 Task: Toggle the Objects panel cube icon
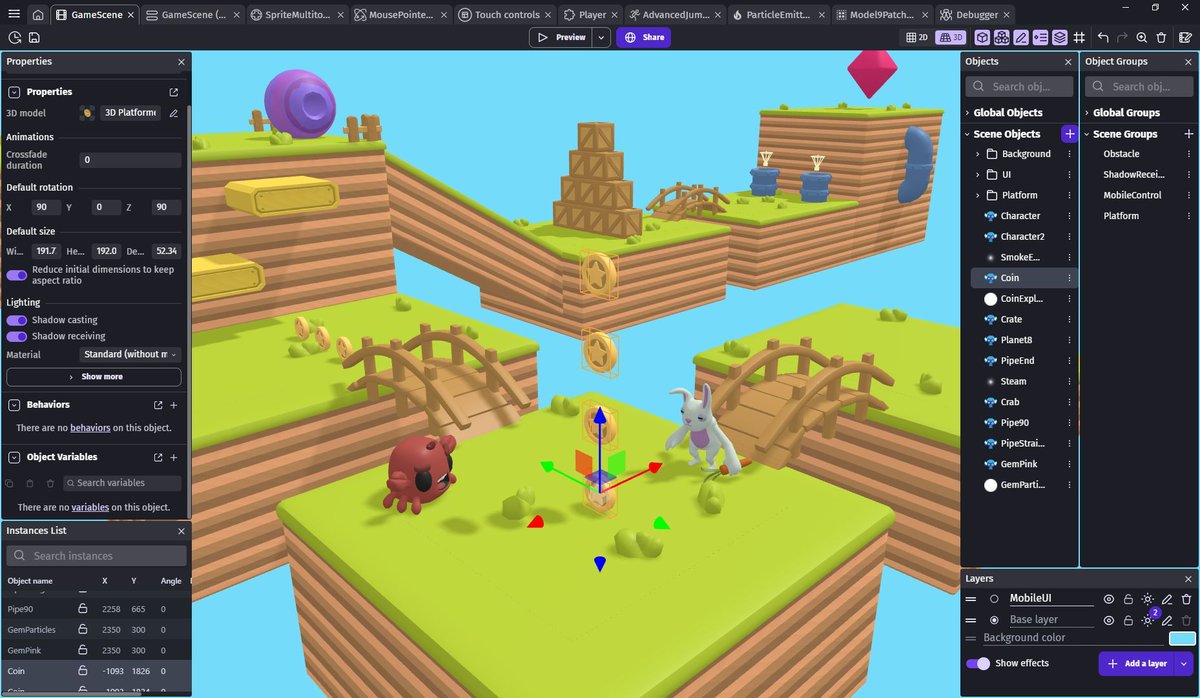point(983,37)
